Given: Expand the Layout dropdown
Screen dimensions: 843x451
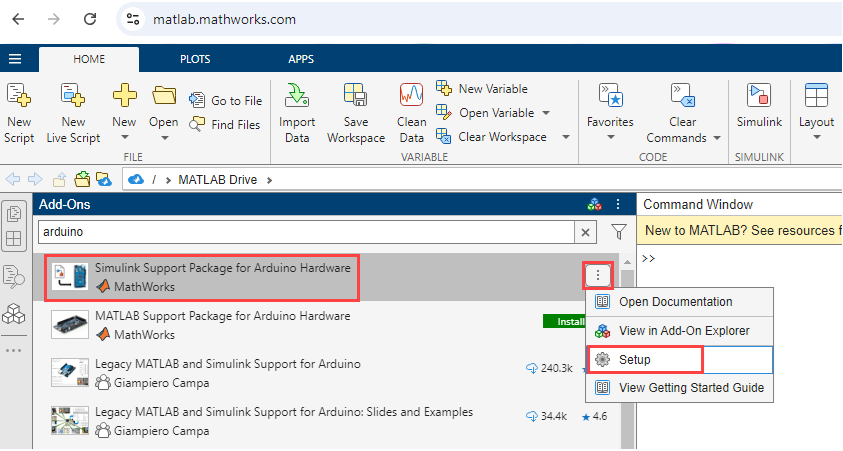Looking at the screenshot, I should tap(816, 138).
